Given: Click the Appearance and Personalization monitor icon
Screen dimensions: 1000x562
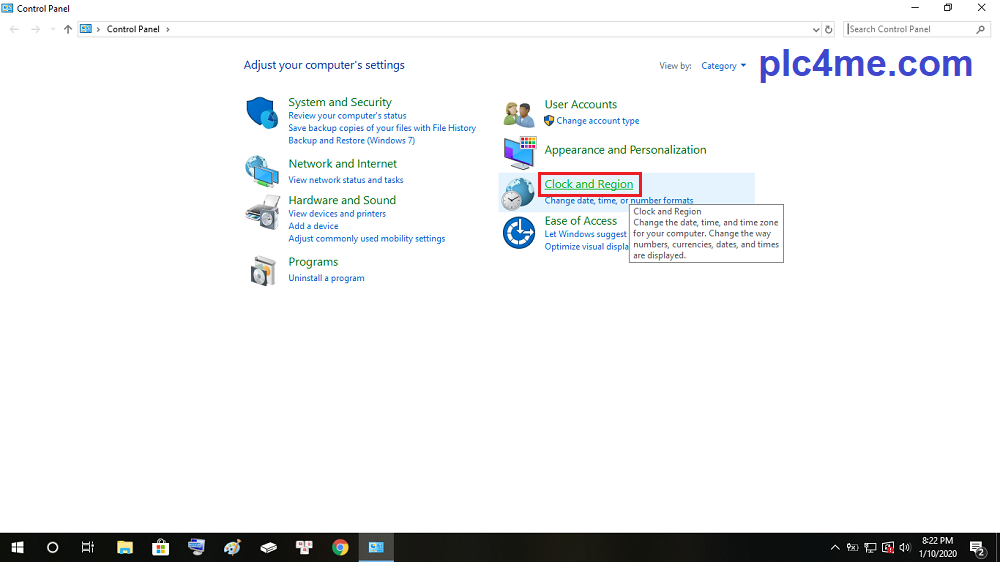Looking at the screenshot, I should pos(519,151).
